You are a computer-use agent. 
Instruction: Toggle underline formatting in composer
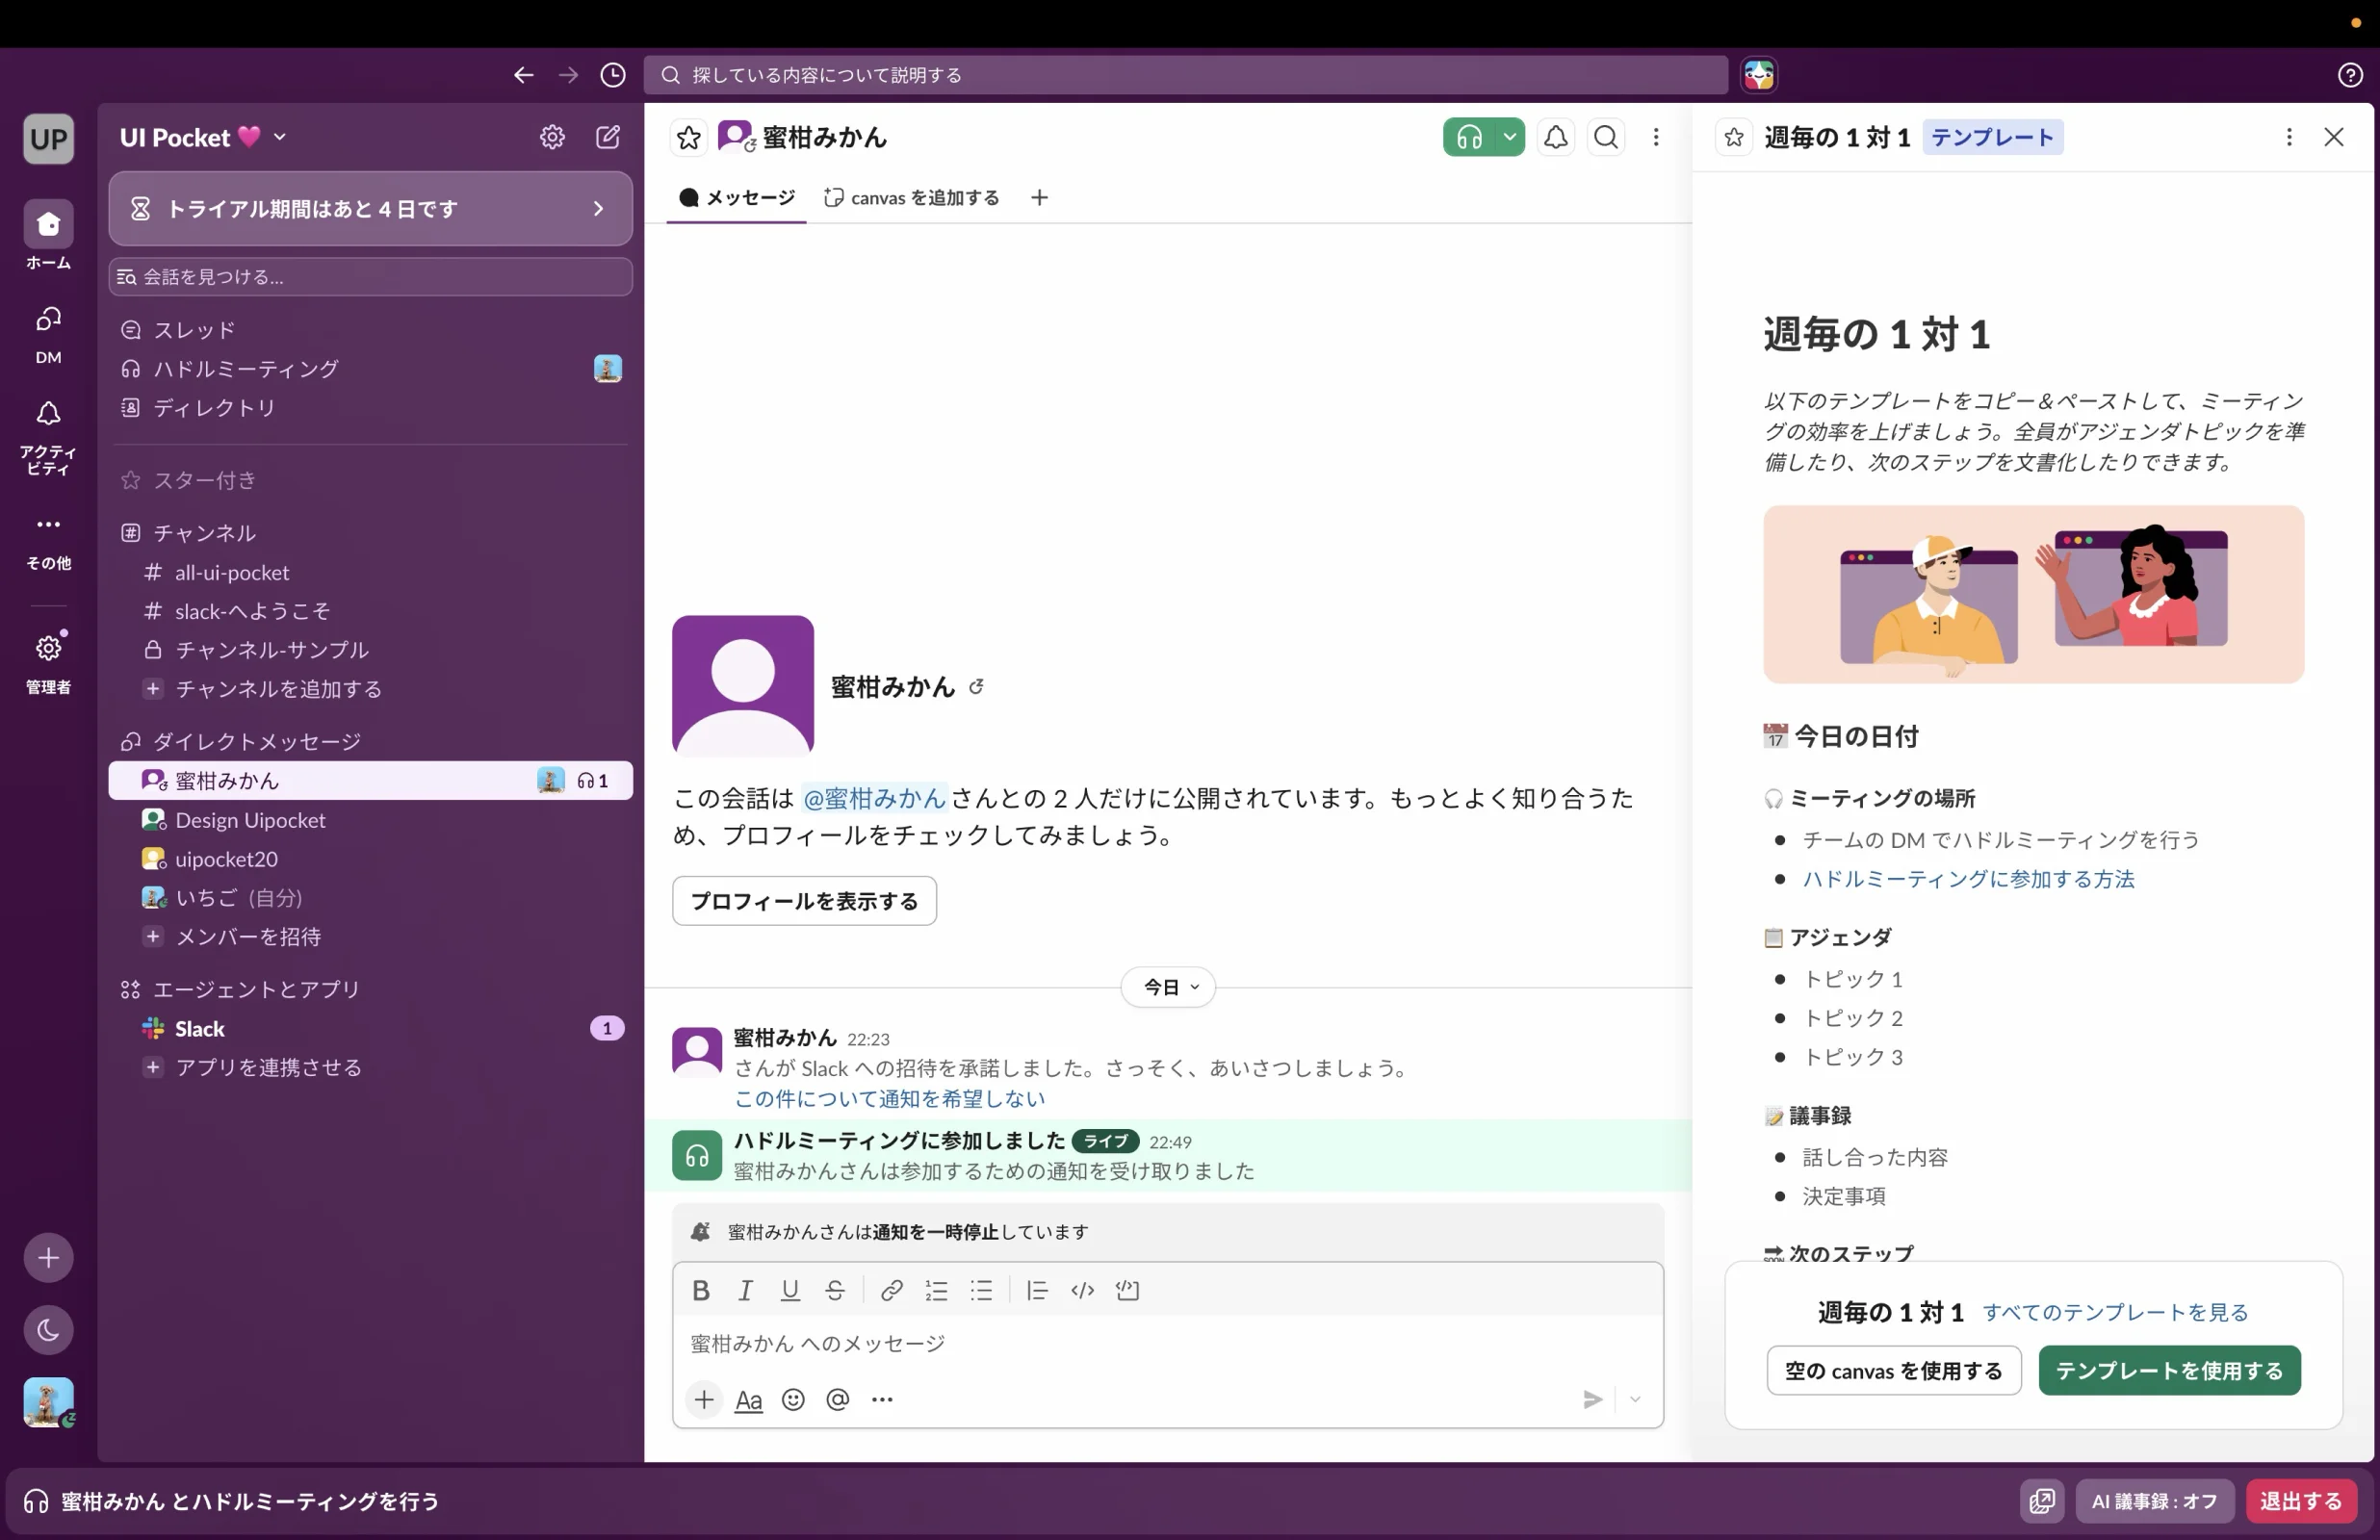(790, 1290)
